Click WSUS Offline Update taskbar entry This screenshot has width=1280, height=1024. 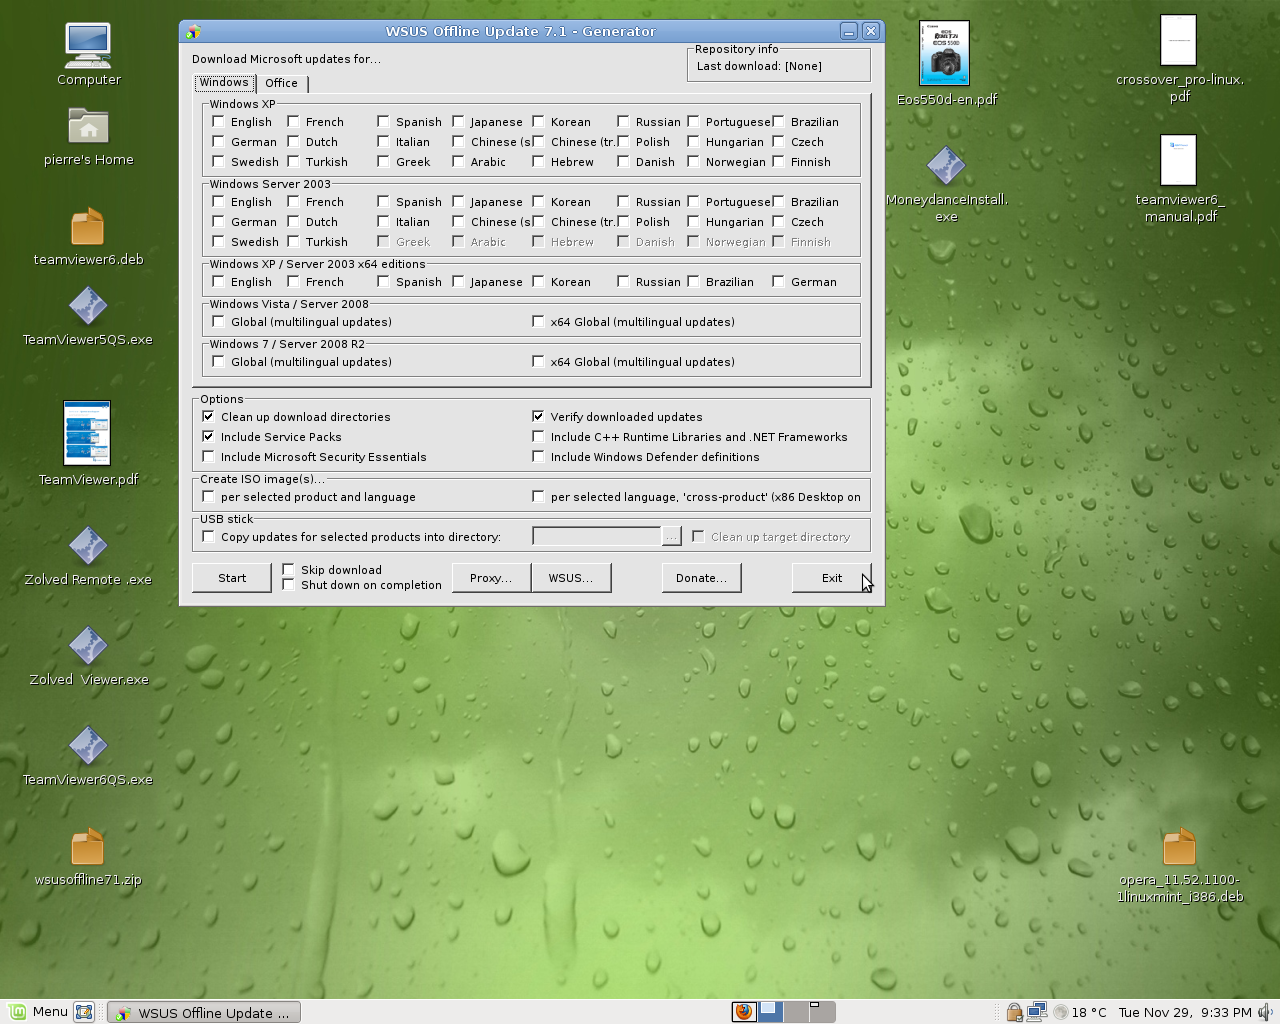[204, 1013]
